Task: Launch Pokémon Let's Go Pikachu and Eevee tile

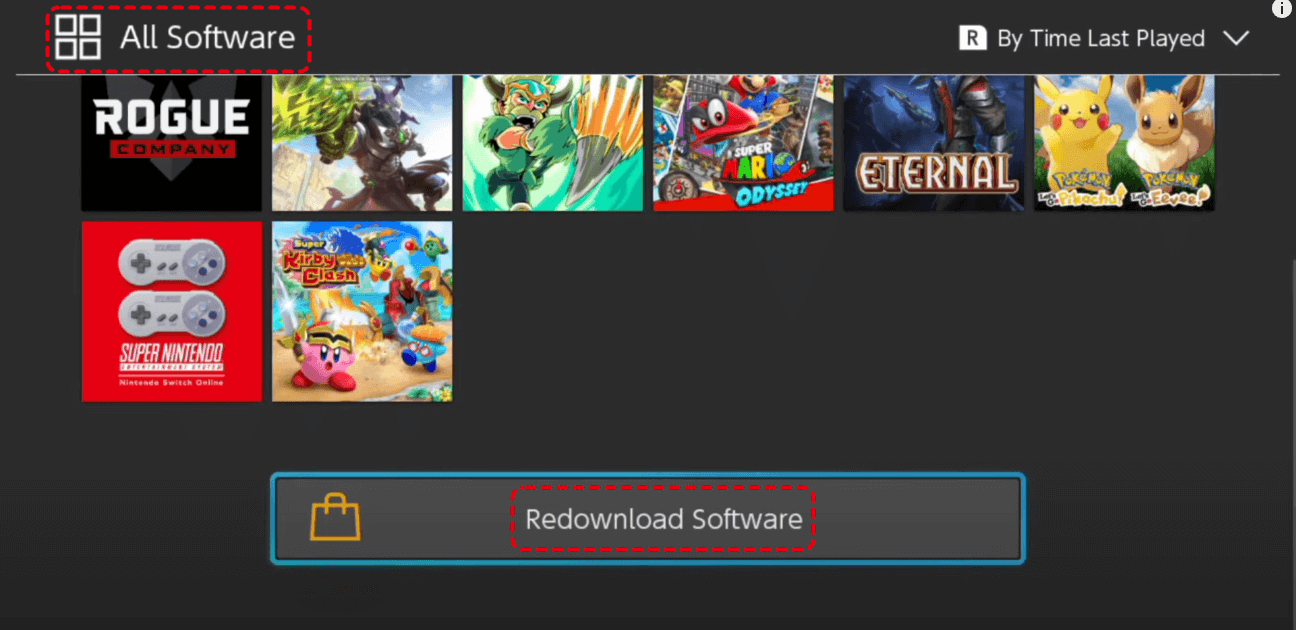Action: 1125,142
